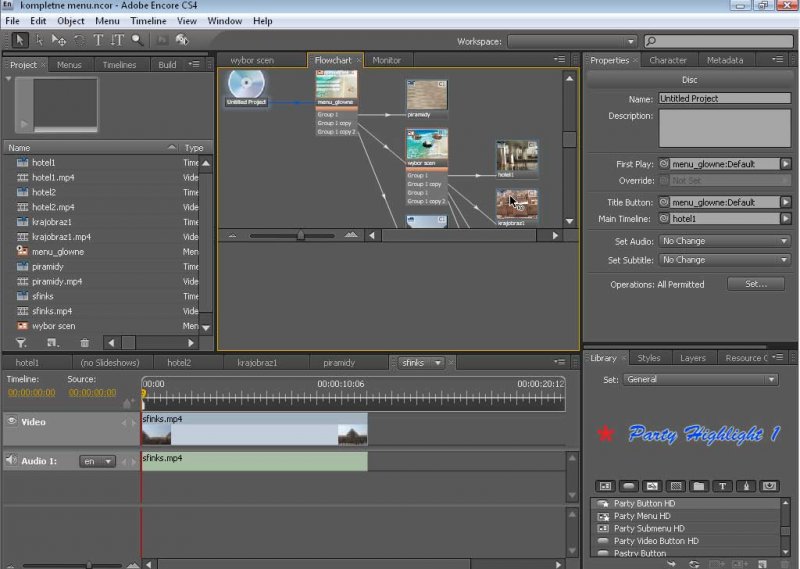Toggle Library menus filter button
Image resolution: width=800 pixels, height=569 pixels.
tap(603, 486)
